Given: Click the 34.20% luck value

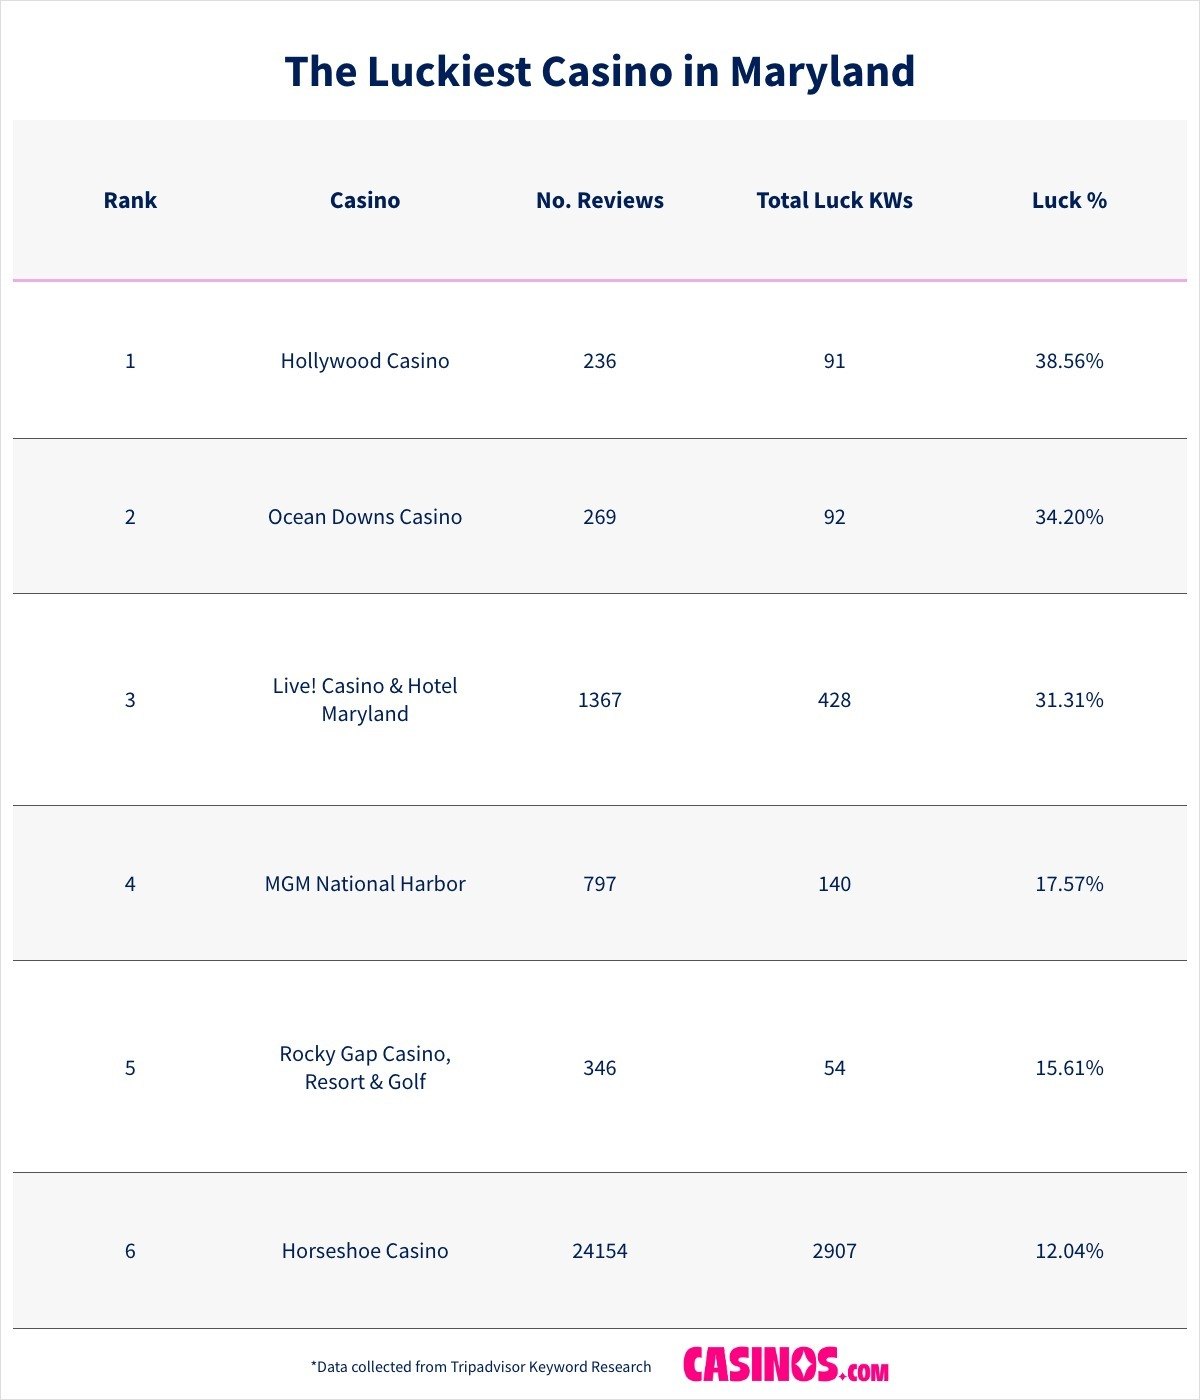Looking at the screenshot, I should point(1069,517).
